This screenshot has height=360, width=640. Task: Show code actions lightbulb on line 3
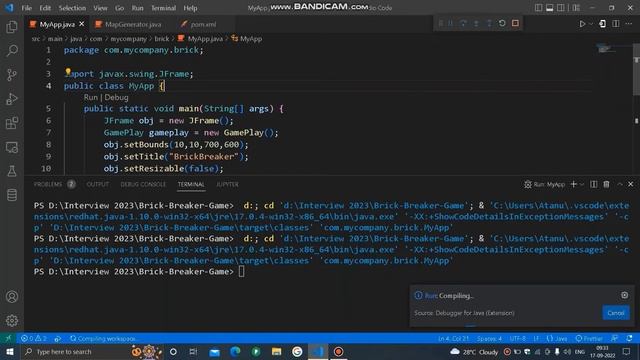[68, 72]
